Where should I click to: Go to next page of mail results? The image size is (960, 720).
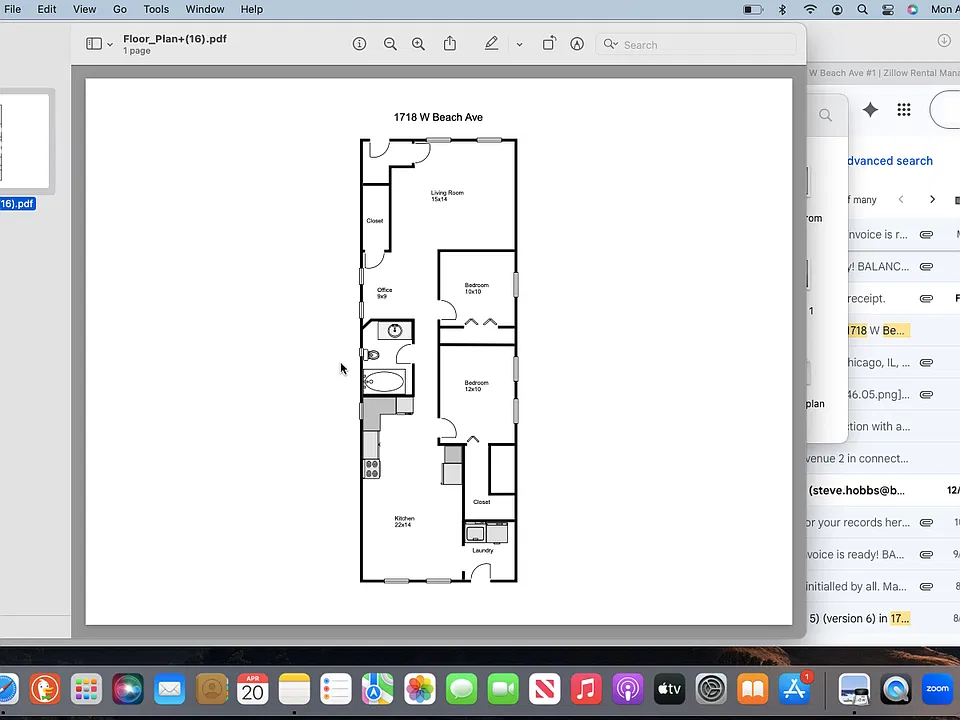932,200
